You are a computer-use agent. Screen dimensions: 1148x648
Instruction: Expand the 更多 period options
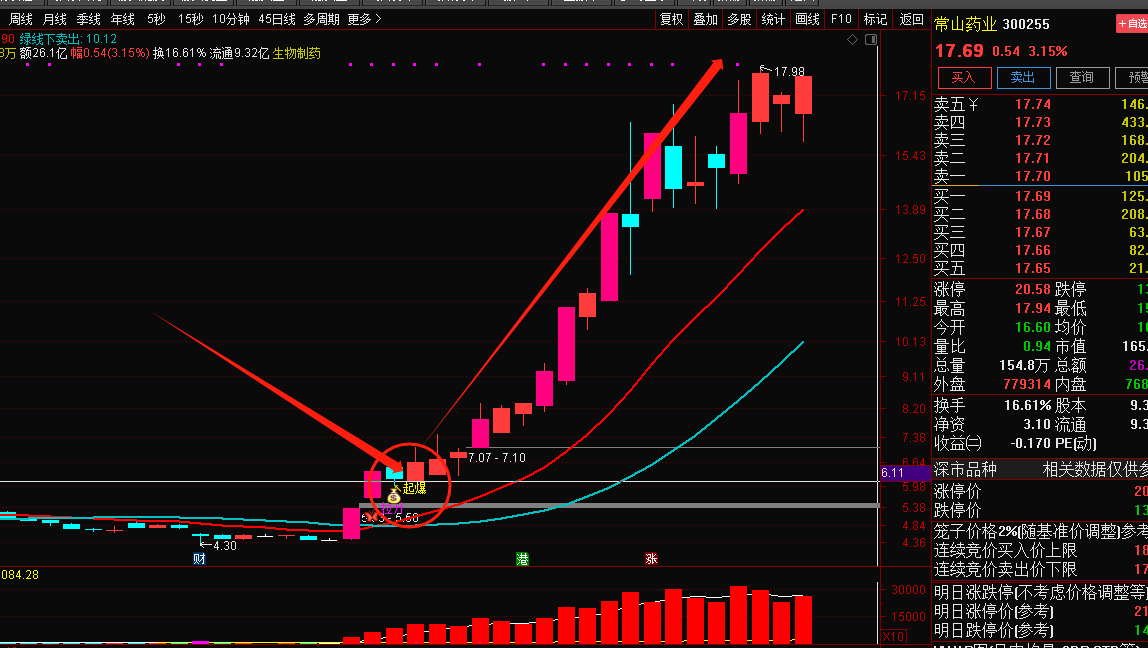[x=364, y=19]
